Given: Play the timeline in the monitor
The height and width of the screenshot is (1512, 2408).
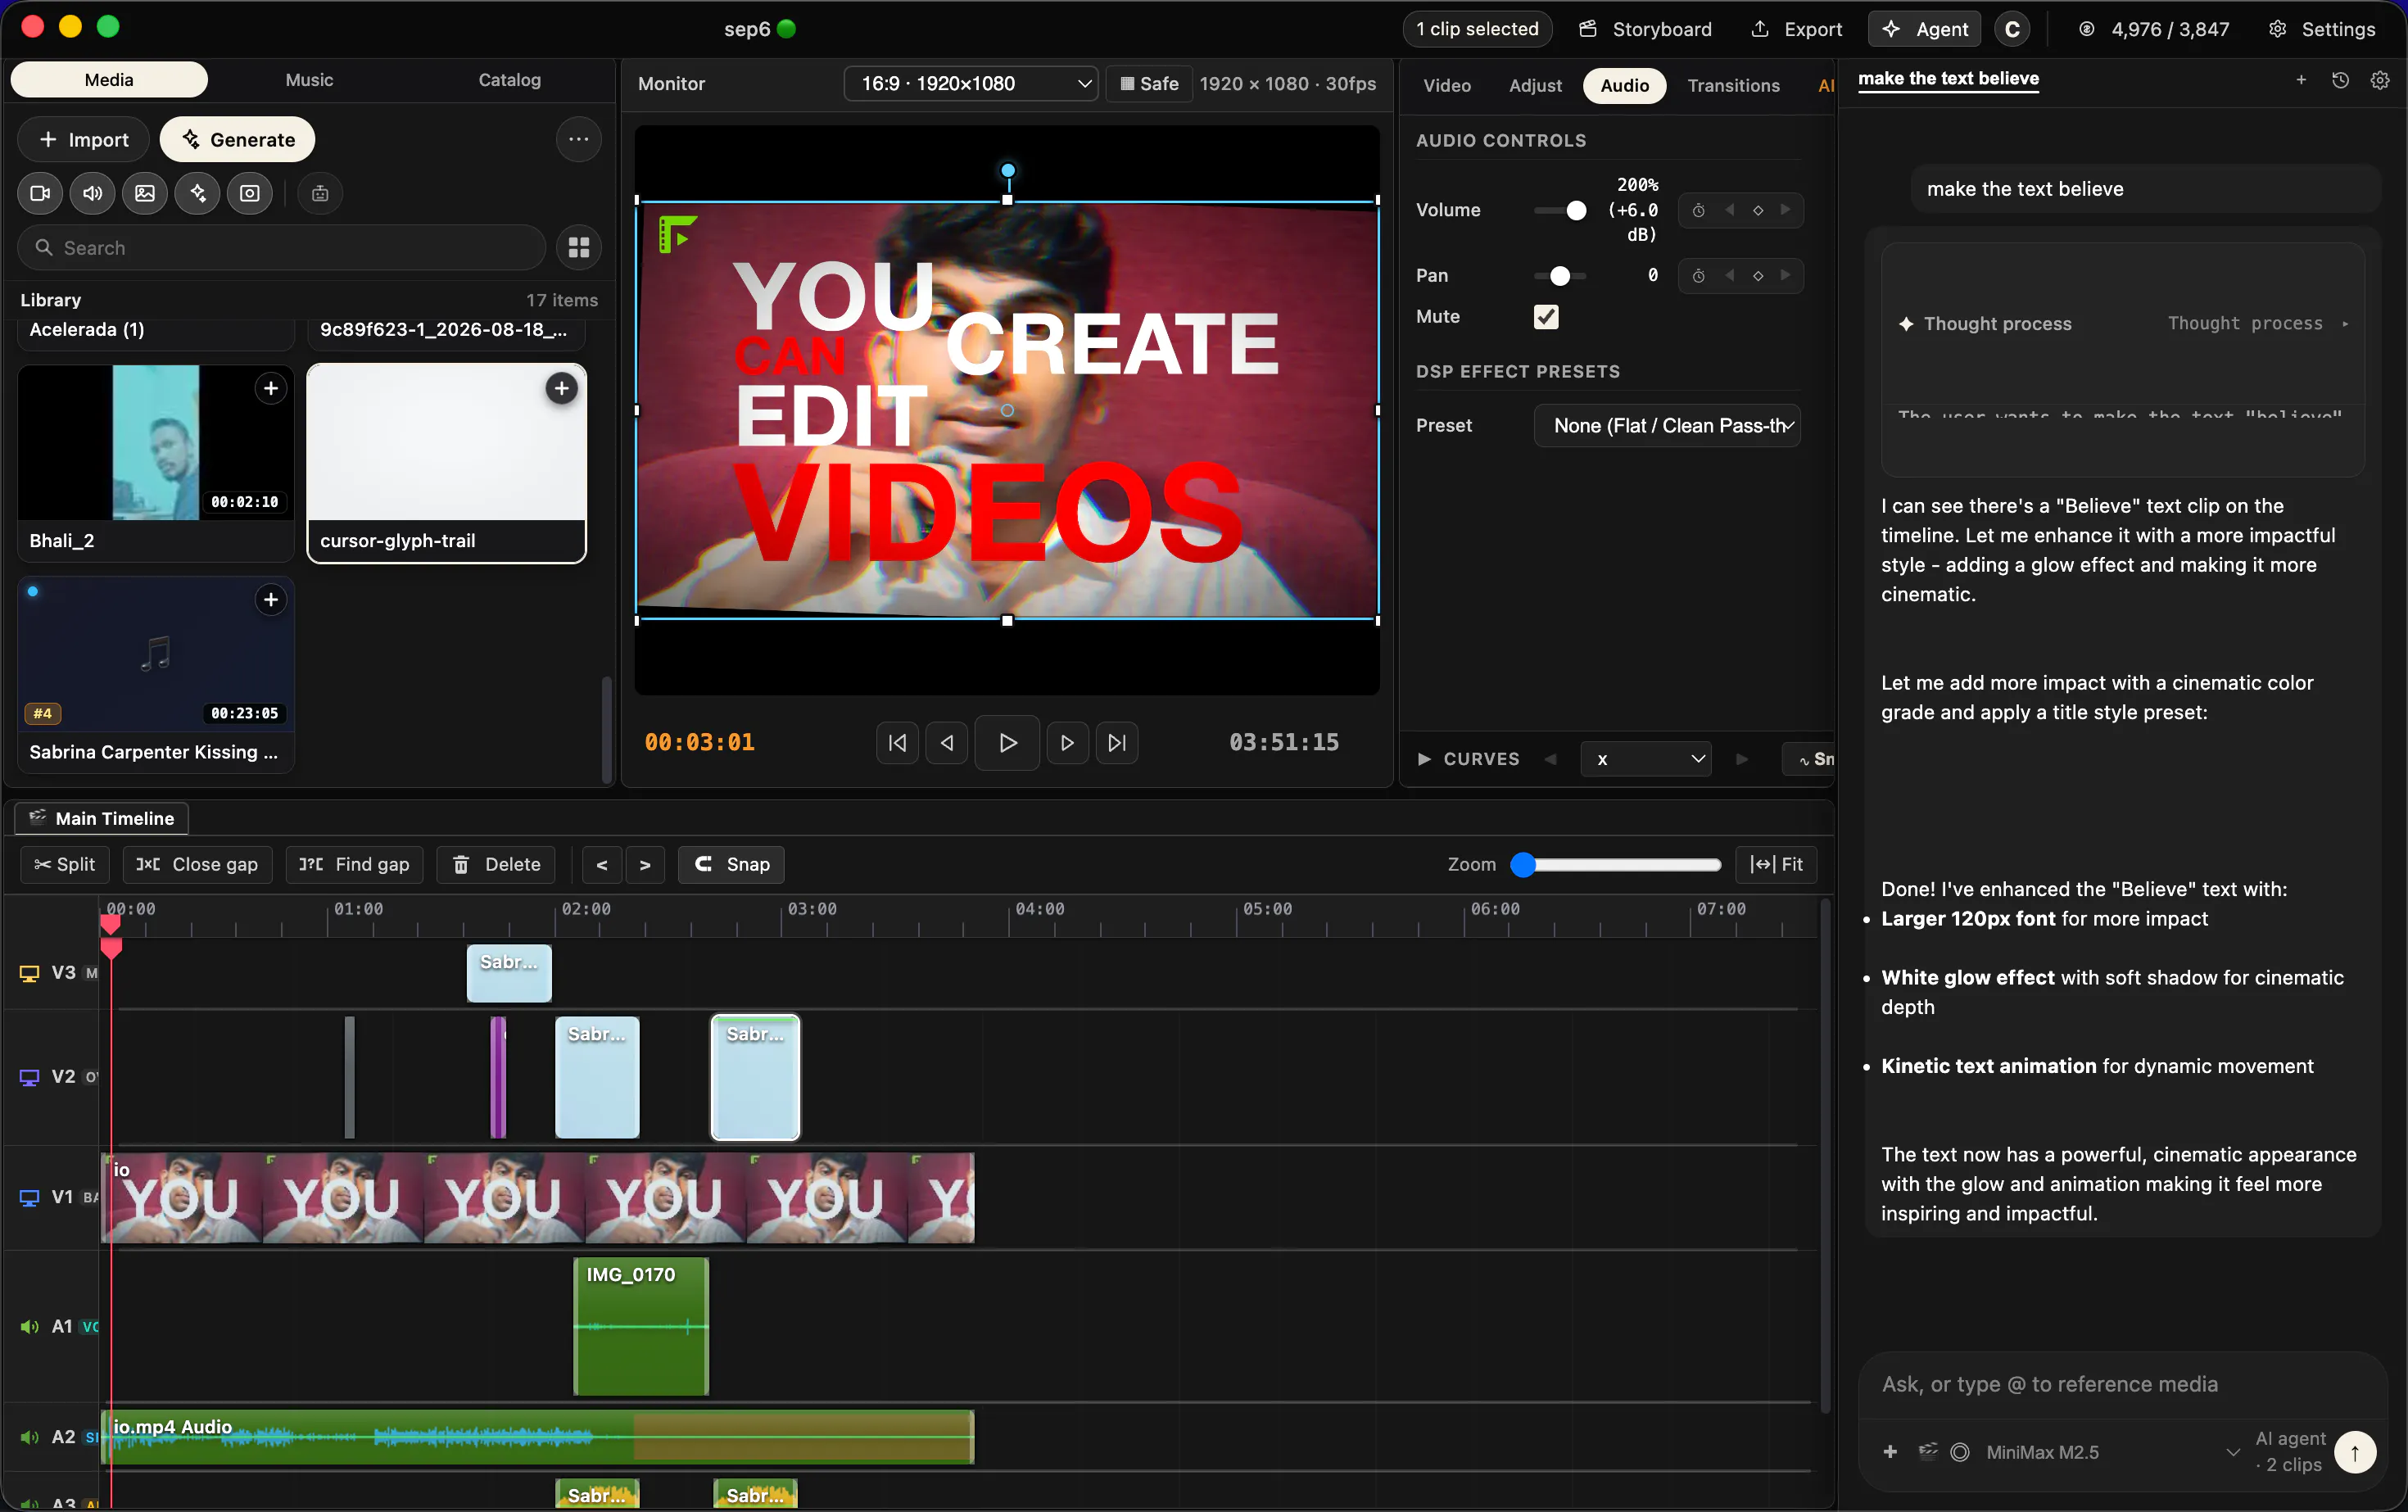Looking at the screenshot, I should (1008, 742).
